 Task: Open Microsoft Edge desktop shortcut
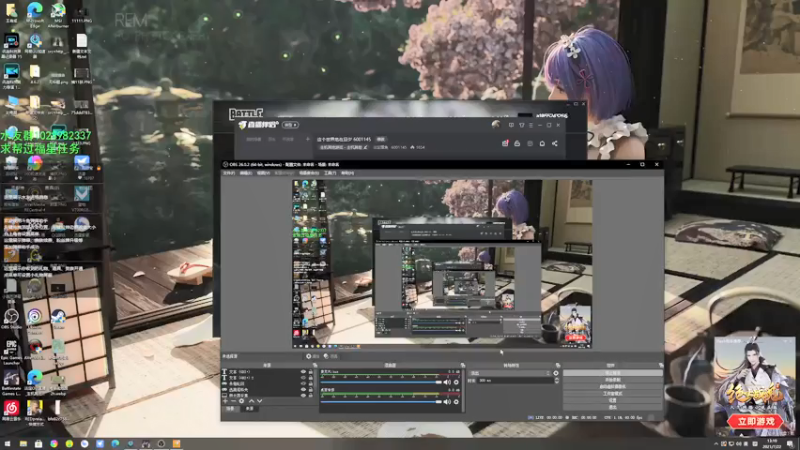35,13
